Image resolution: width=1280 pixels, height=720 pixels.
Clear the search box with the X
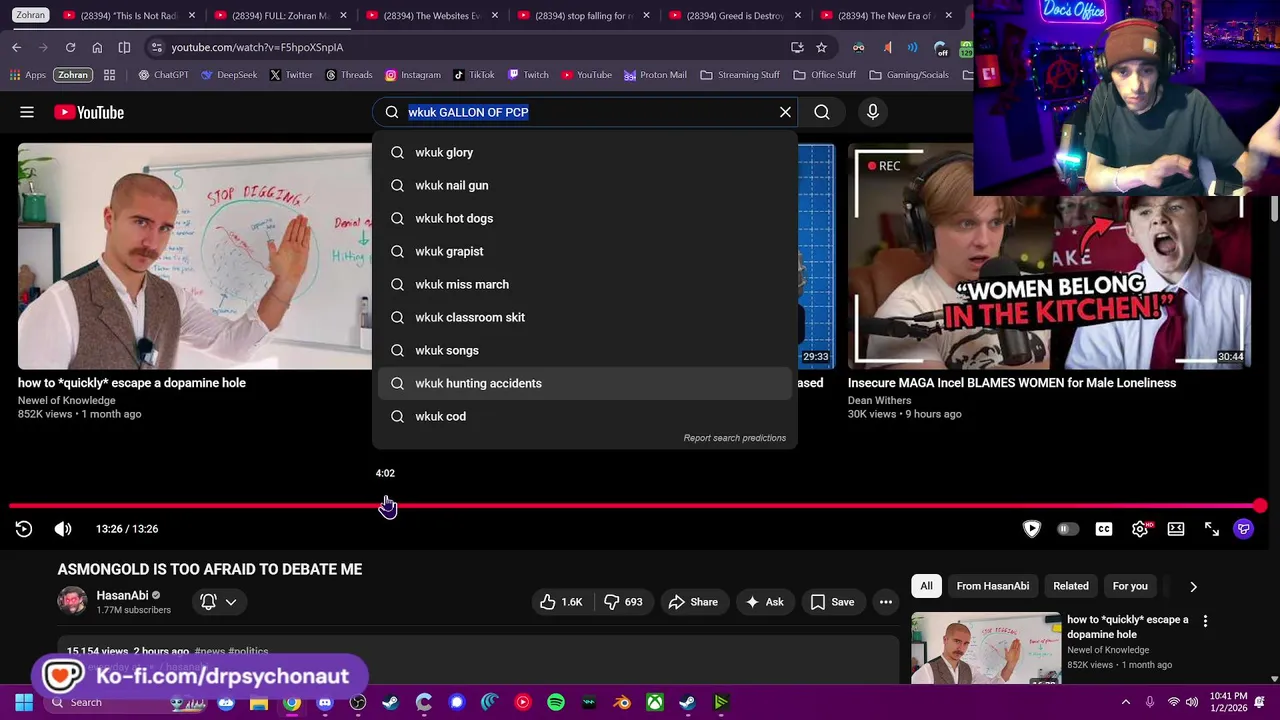[x=785, y=112]
